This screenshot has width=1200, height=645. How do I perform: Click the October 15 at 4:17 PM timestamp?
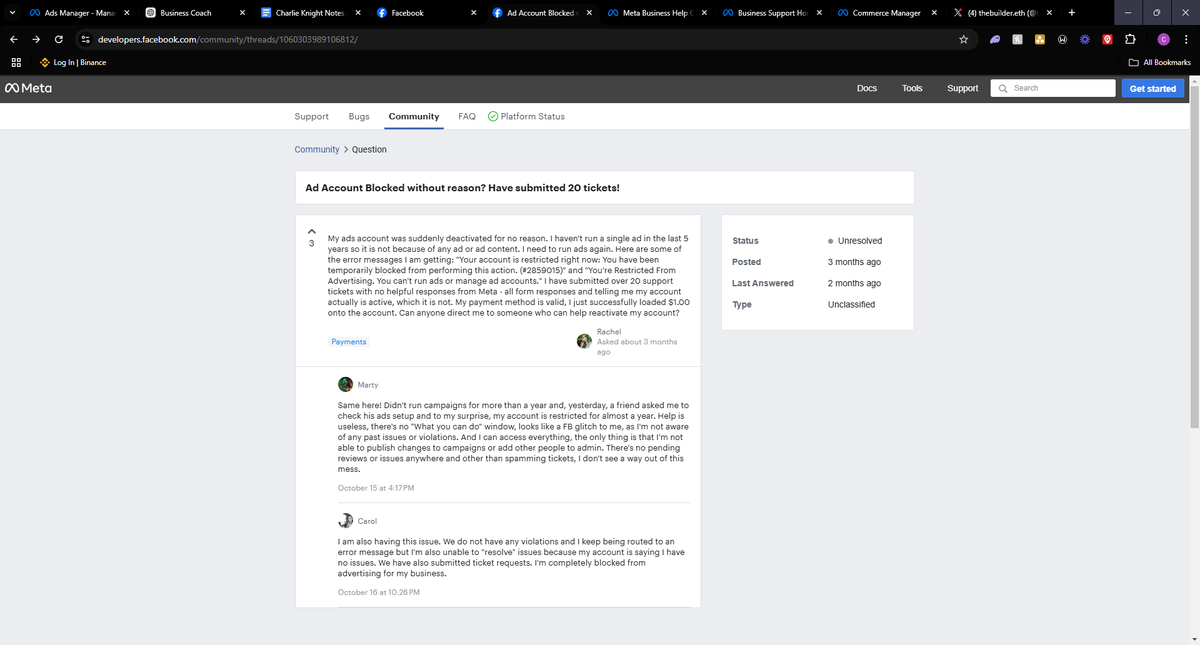click(376, 487)
